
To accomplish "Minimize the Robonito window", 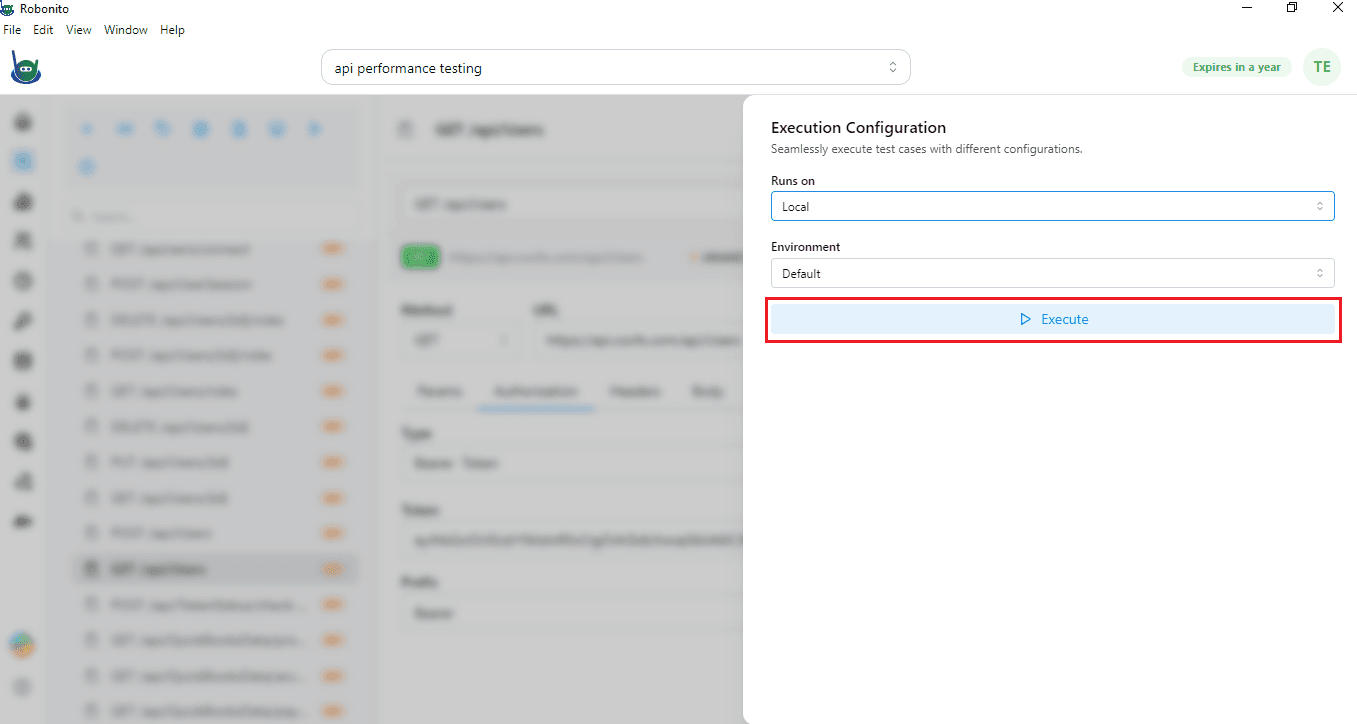I will (x=1247, y=8).
